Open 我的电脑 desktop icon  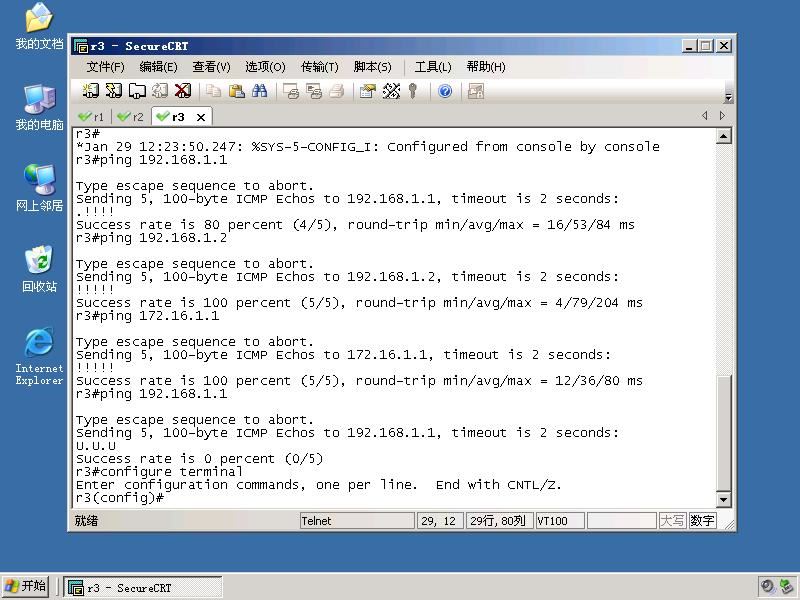[39, 108]
